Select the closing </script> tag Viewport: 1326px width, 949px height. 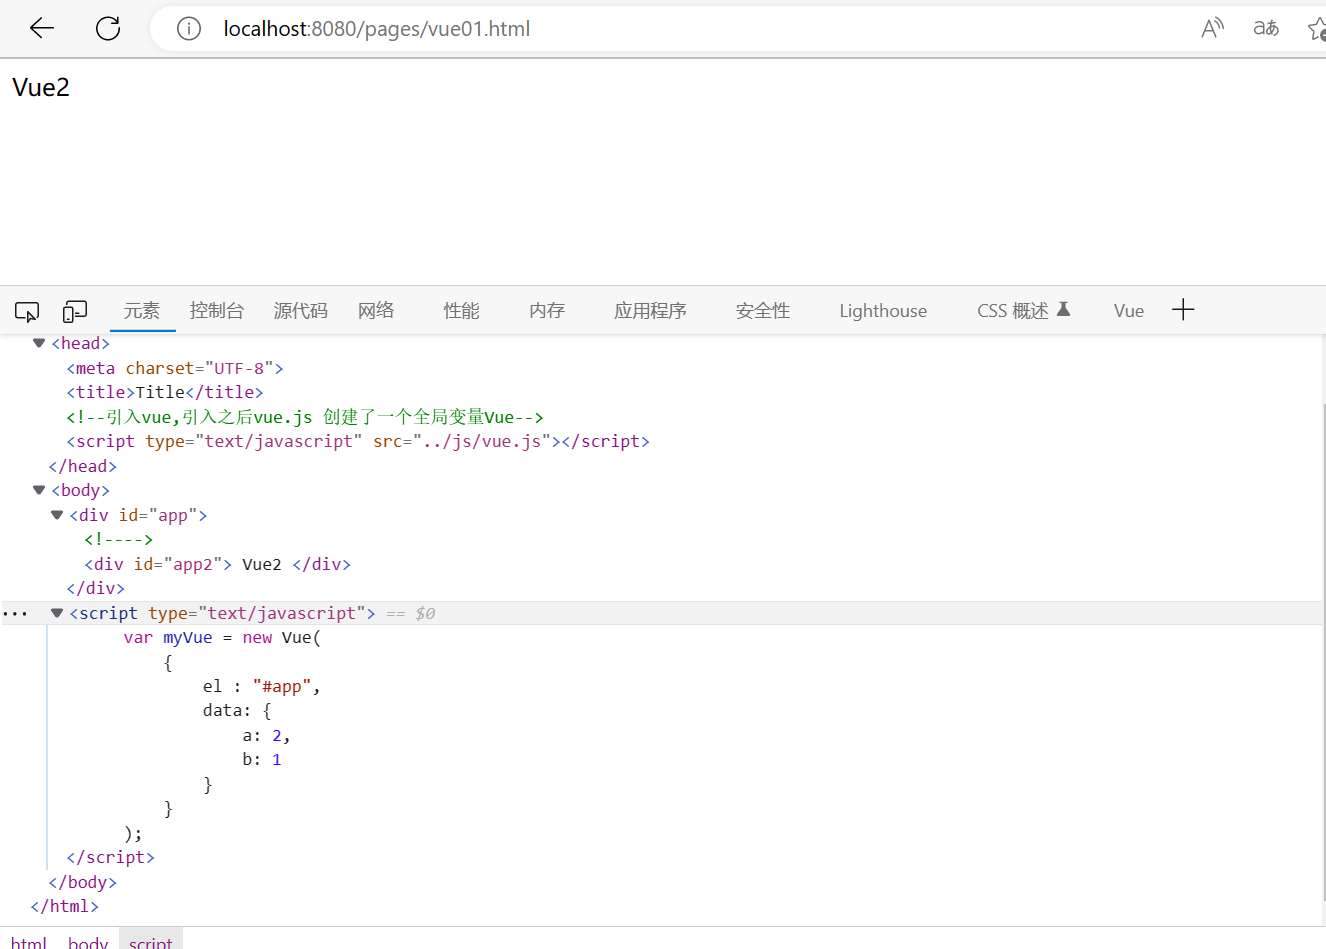coord(110,857)
